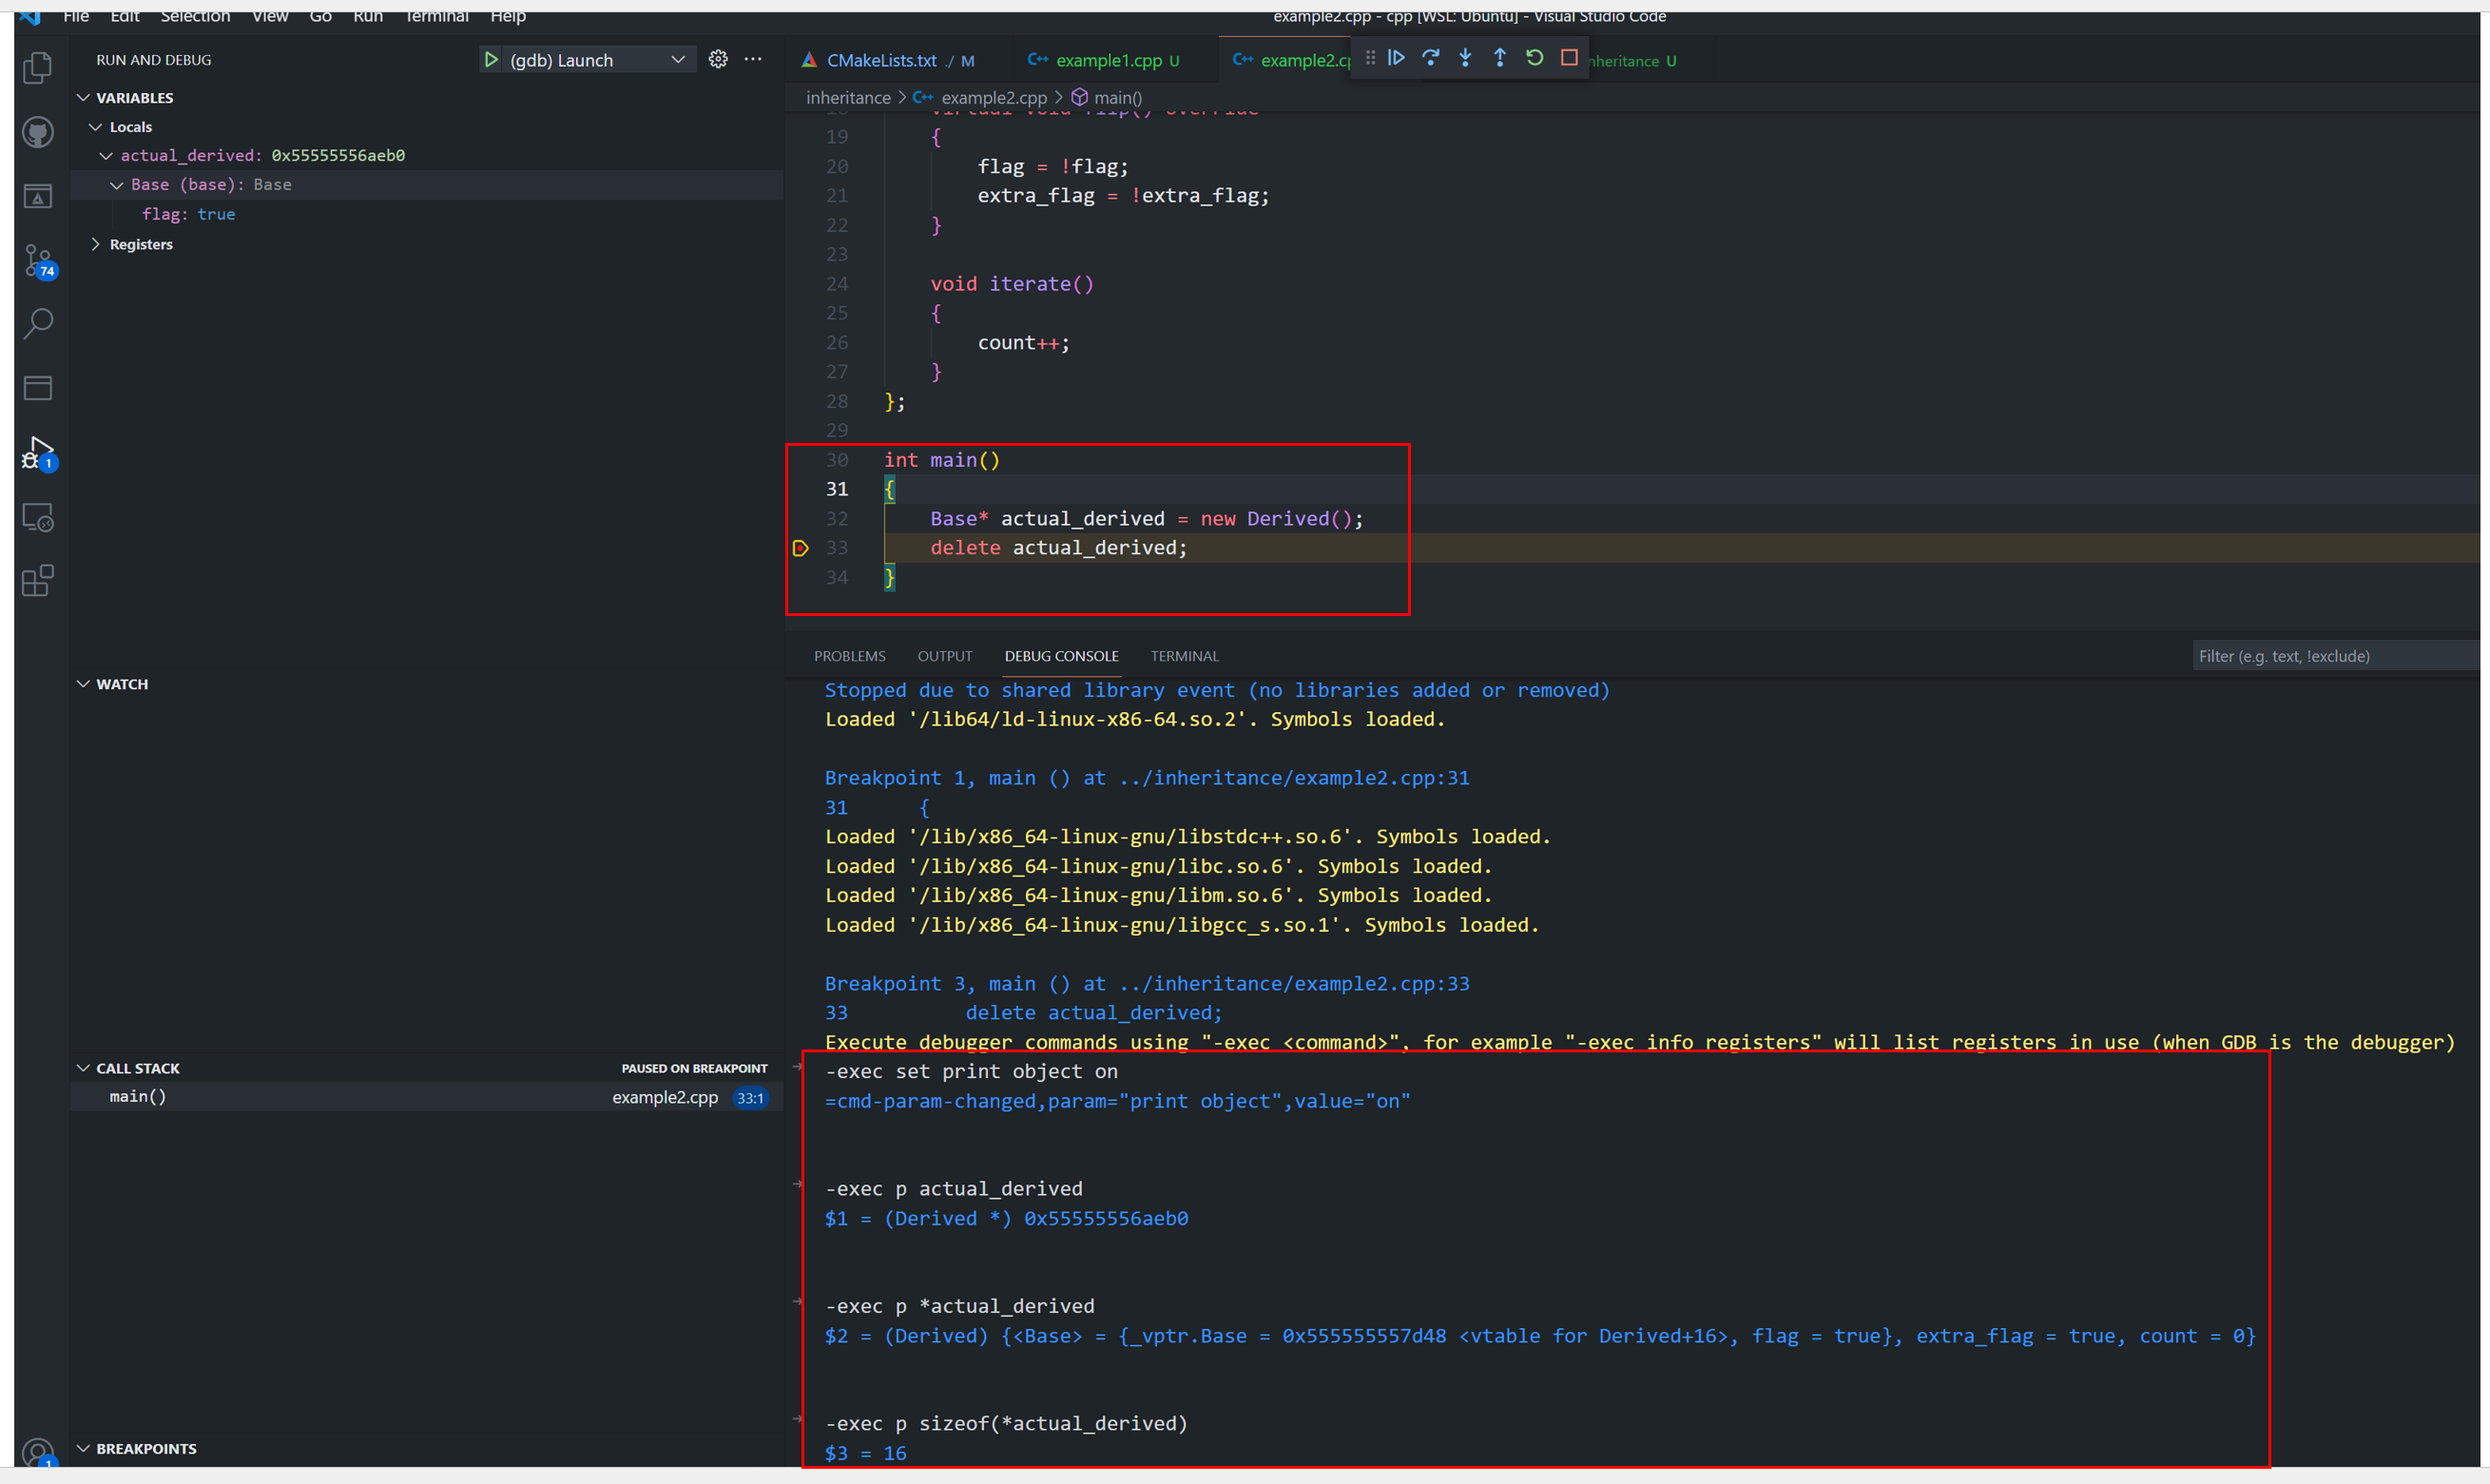Toggle breakpoint marker on line 33

click(x=800, y=548)
